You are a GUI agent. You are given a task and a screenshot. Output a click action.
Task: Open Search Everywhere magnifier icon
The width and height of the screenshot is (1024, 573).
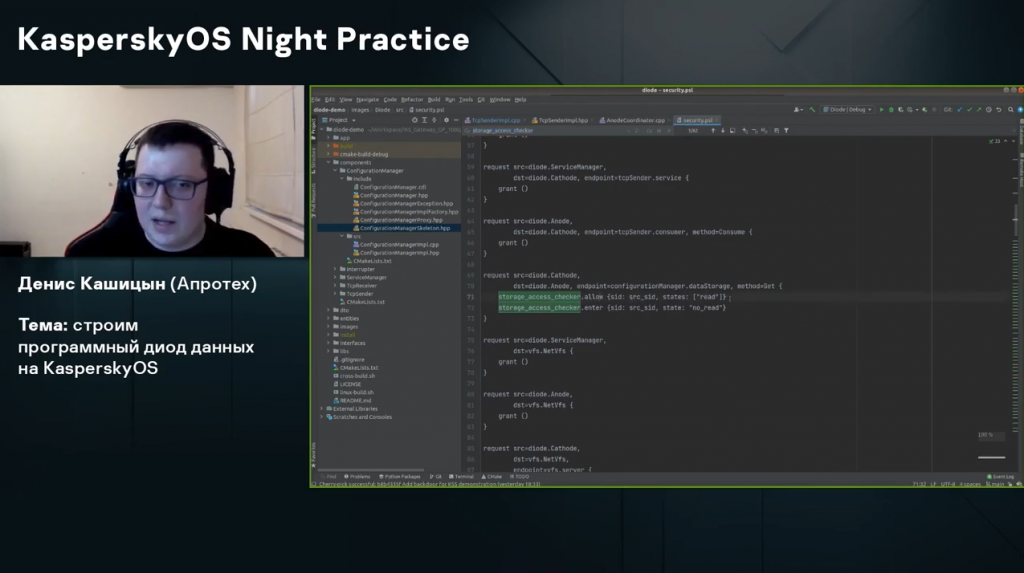tap(1010, 110)
